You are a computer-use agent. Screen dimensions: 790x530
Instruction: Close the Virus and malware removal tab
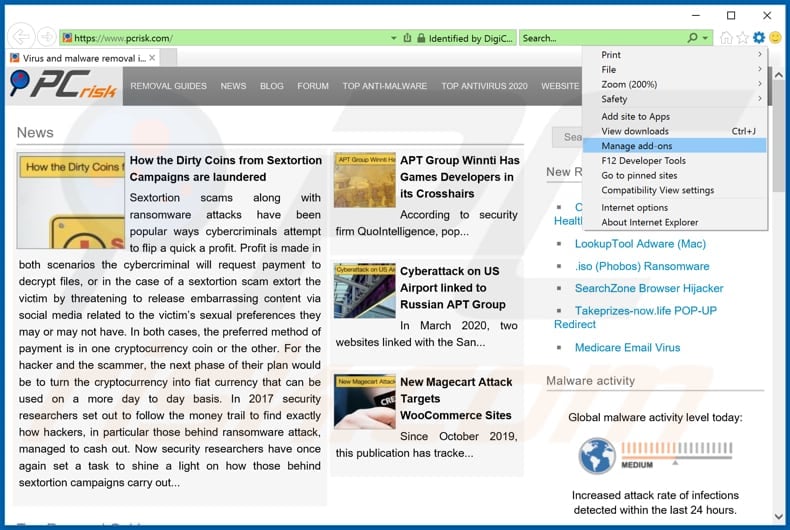[152, 58]
